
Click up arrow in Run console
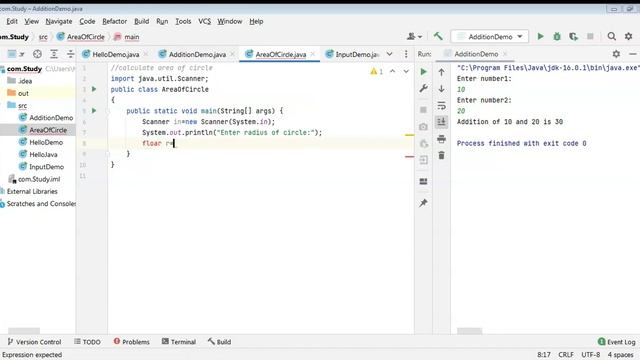pyautogui.click(x=441, y=72)
